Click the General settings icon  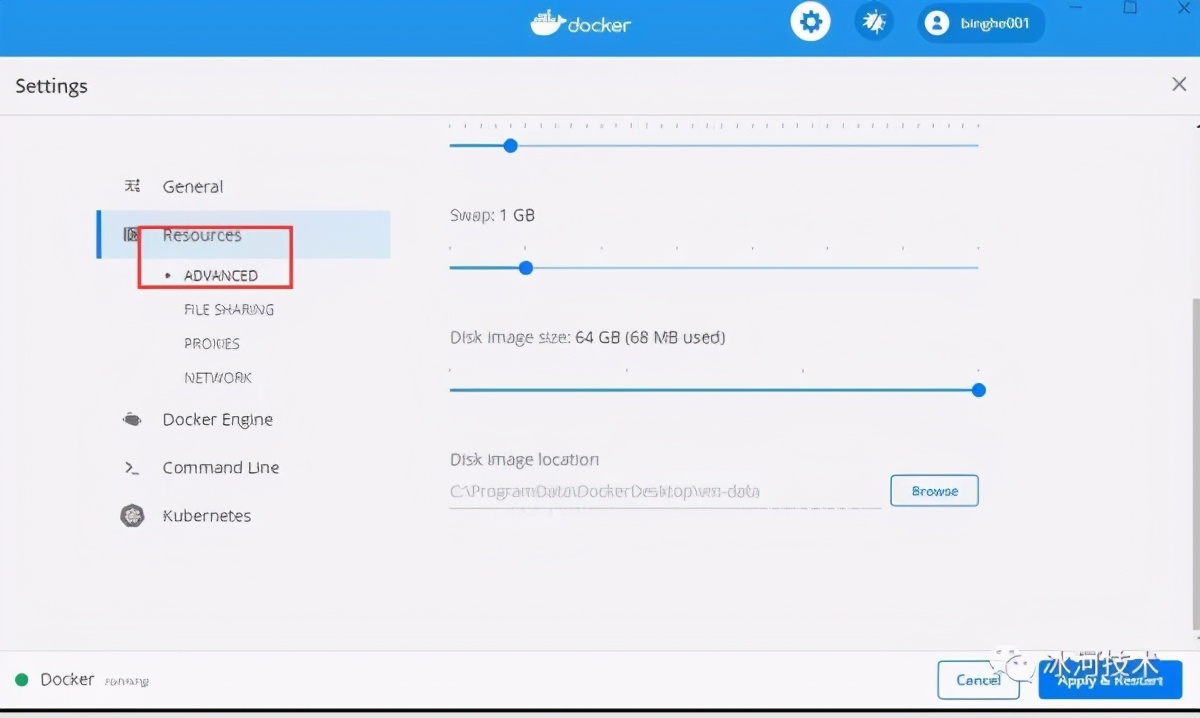coord(131,186)
